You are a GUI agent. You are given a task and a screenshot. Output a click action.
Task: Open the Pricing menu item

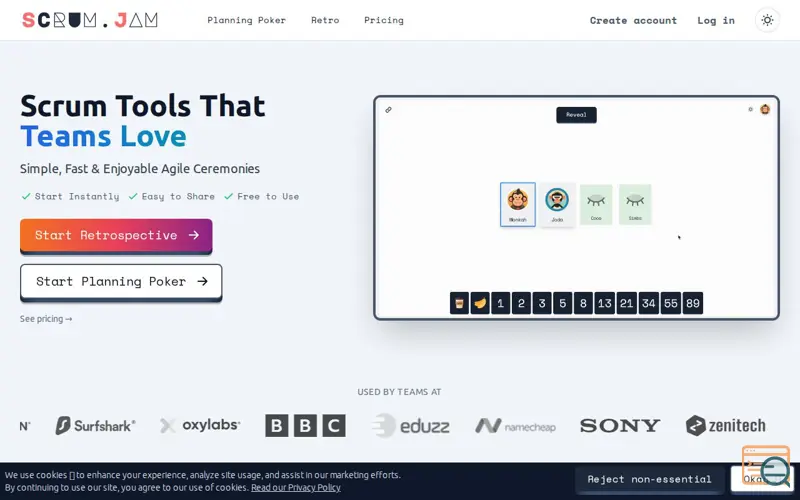pyautogui.click(x=384, y=20)
